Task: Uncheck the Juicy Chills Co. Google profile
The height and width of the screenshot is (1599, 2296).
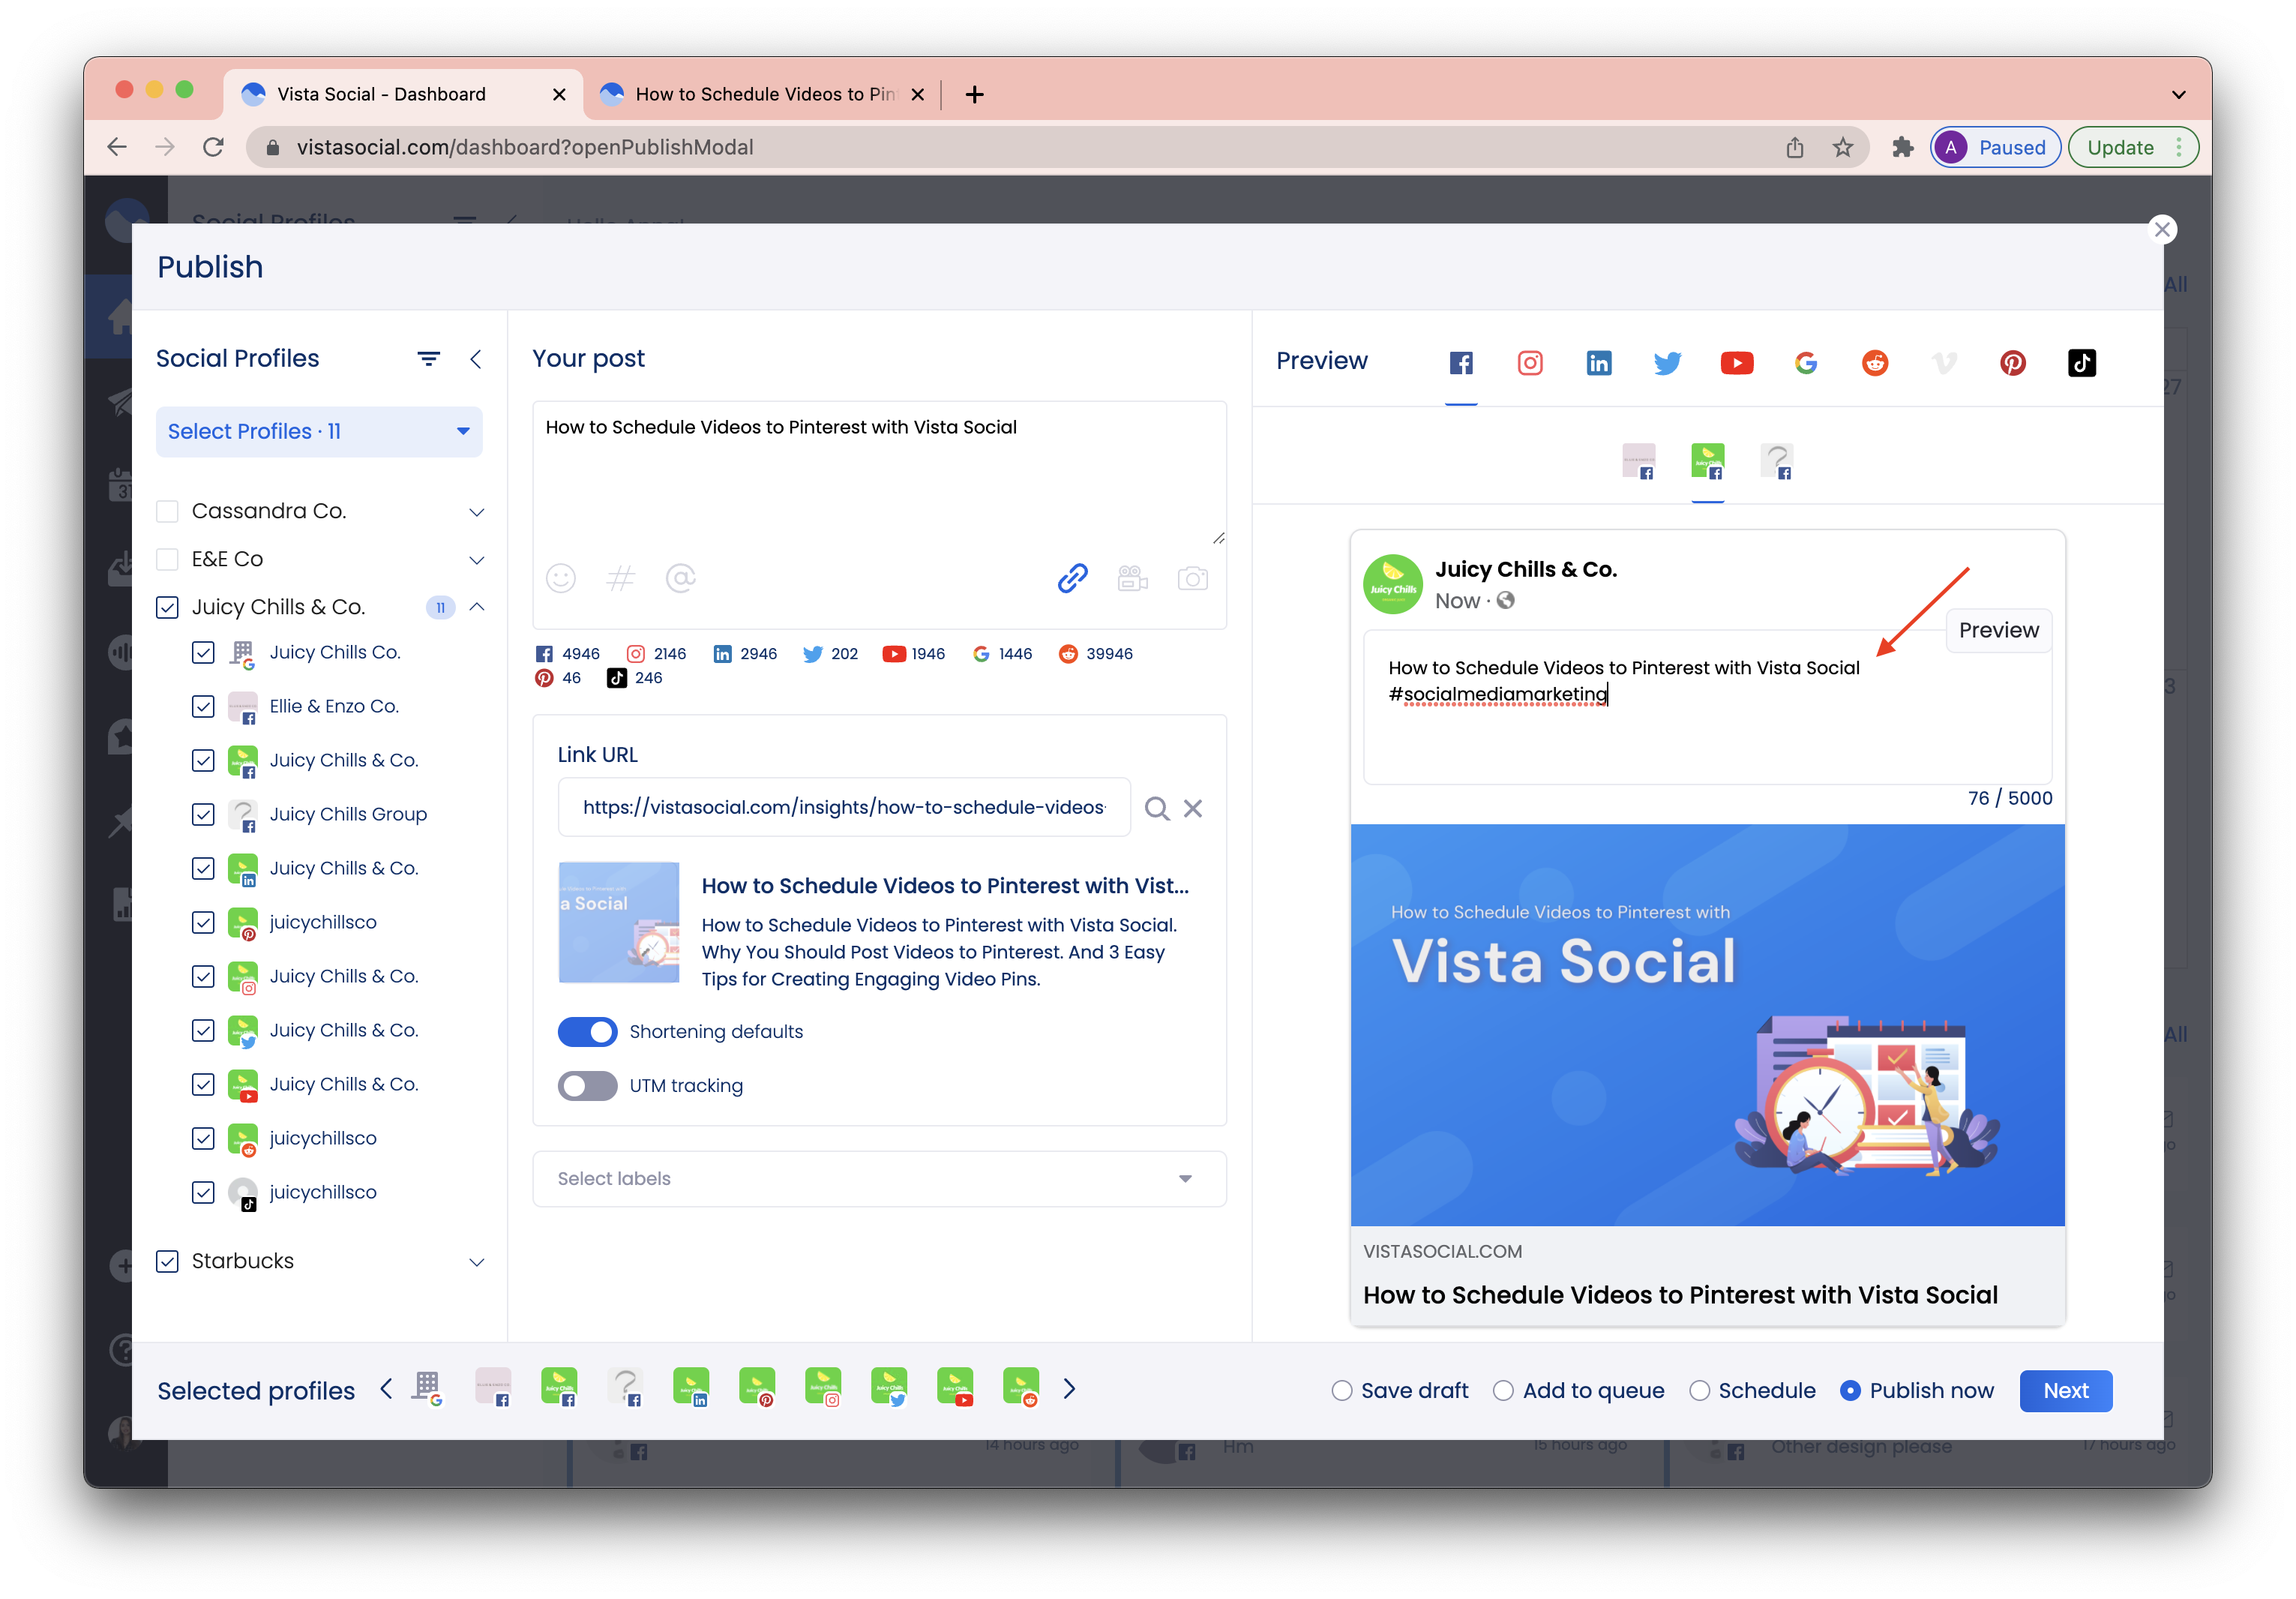Action: [203, 652]
